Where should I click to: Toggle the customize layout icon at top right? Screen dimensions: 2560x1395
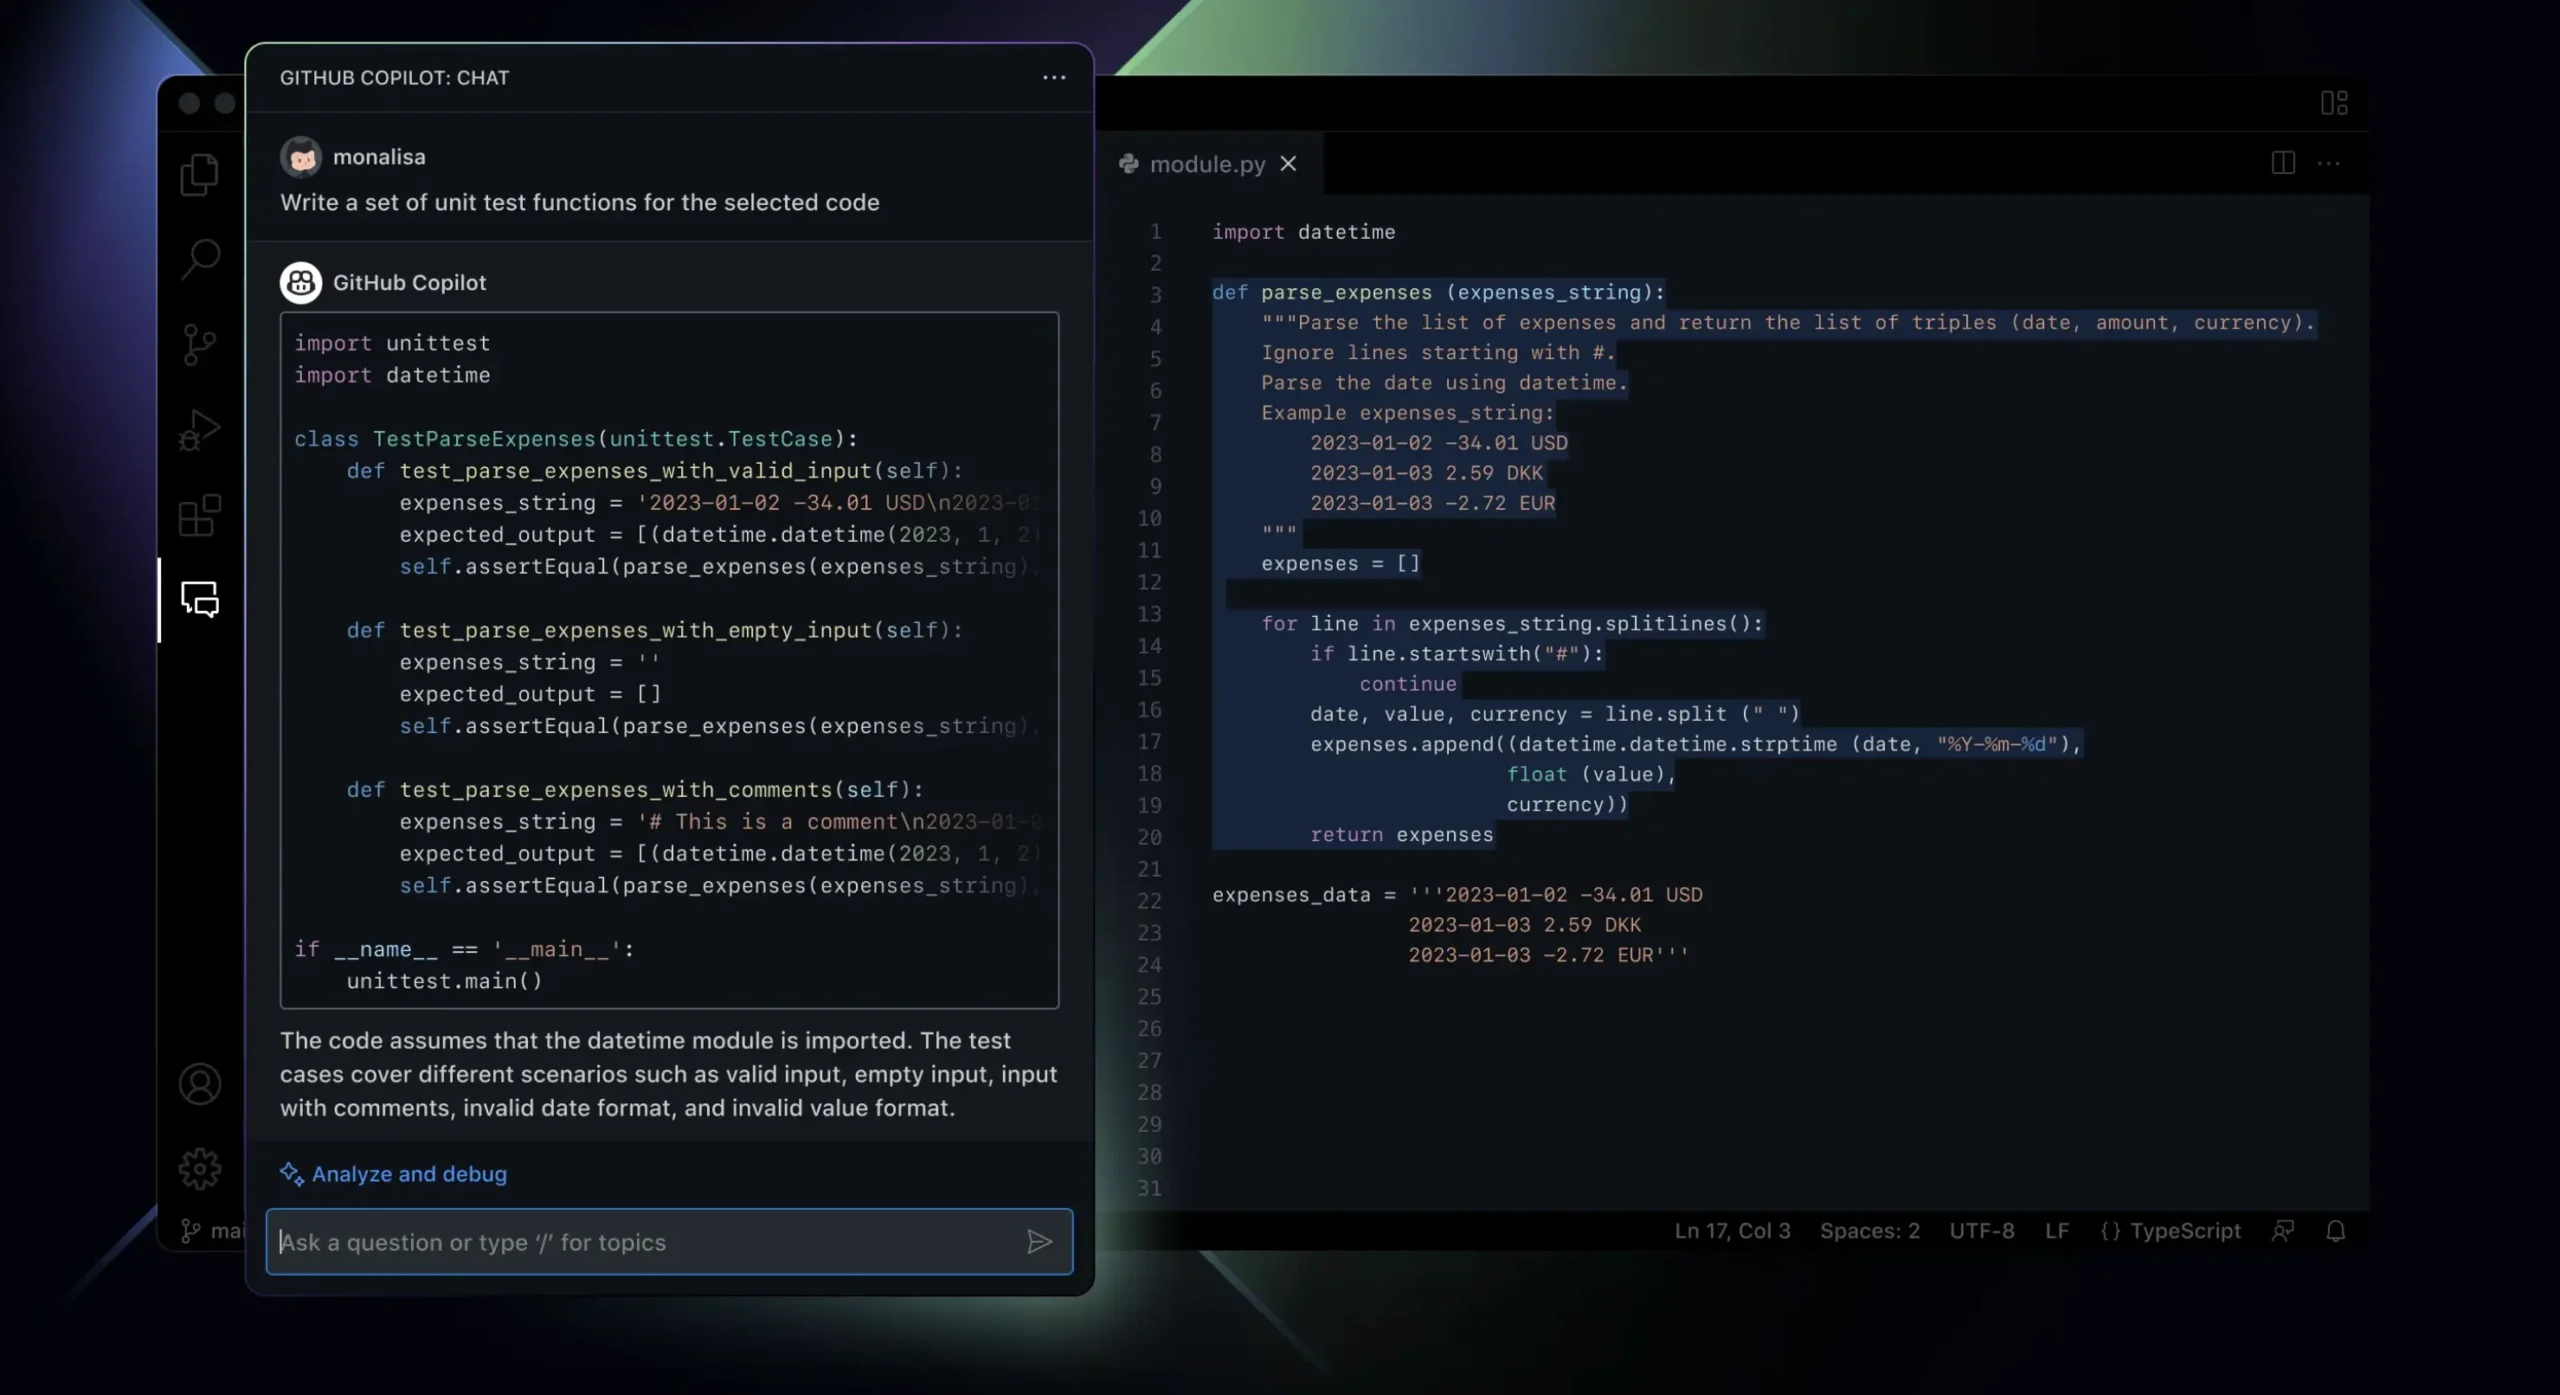pyautogui.click(x=2334, y=103)
